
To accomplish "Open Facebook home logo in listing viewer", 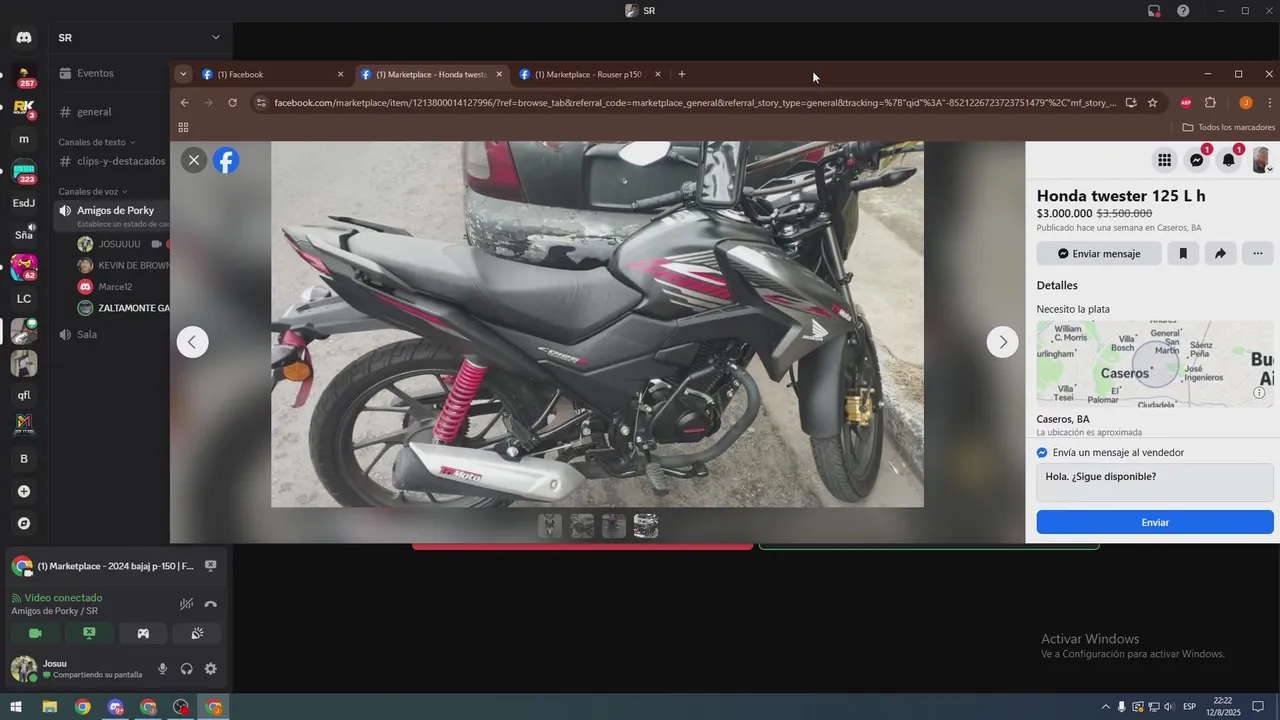I will (x=227, y=160).
